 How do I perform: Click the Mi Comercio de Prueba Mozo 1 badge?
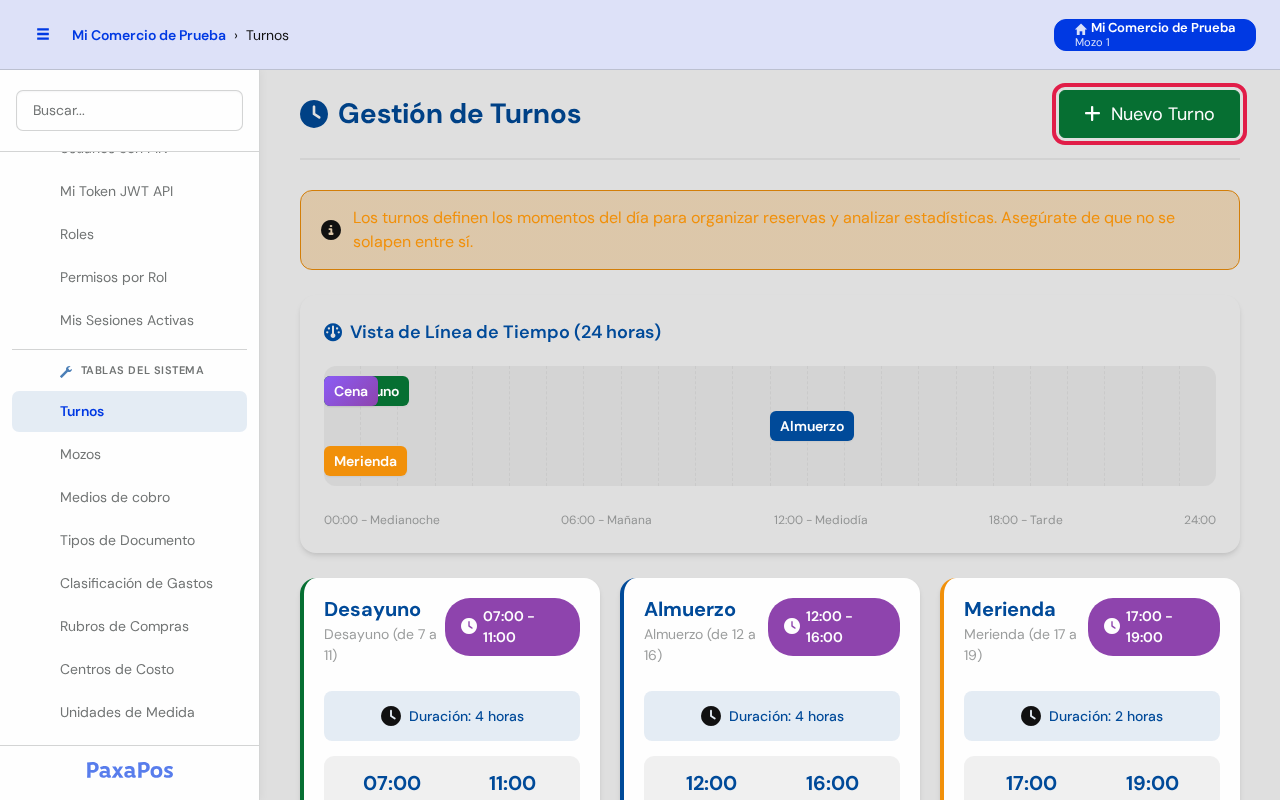1155,35
